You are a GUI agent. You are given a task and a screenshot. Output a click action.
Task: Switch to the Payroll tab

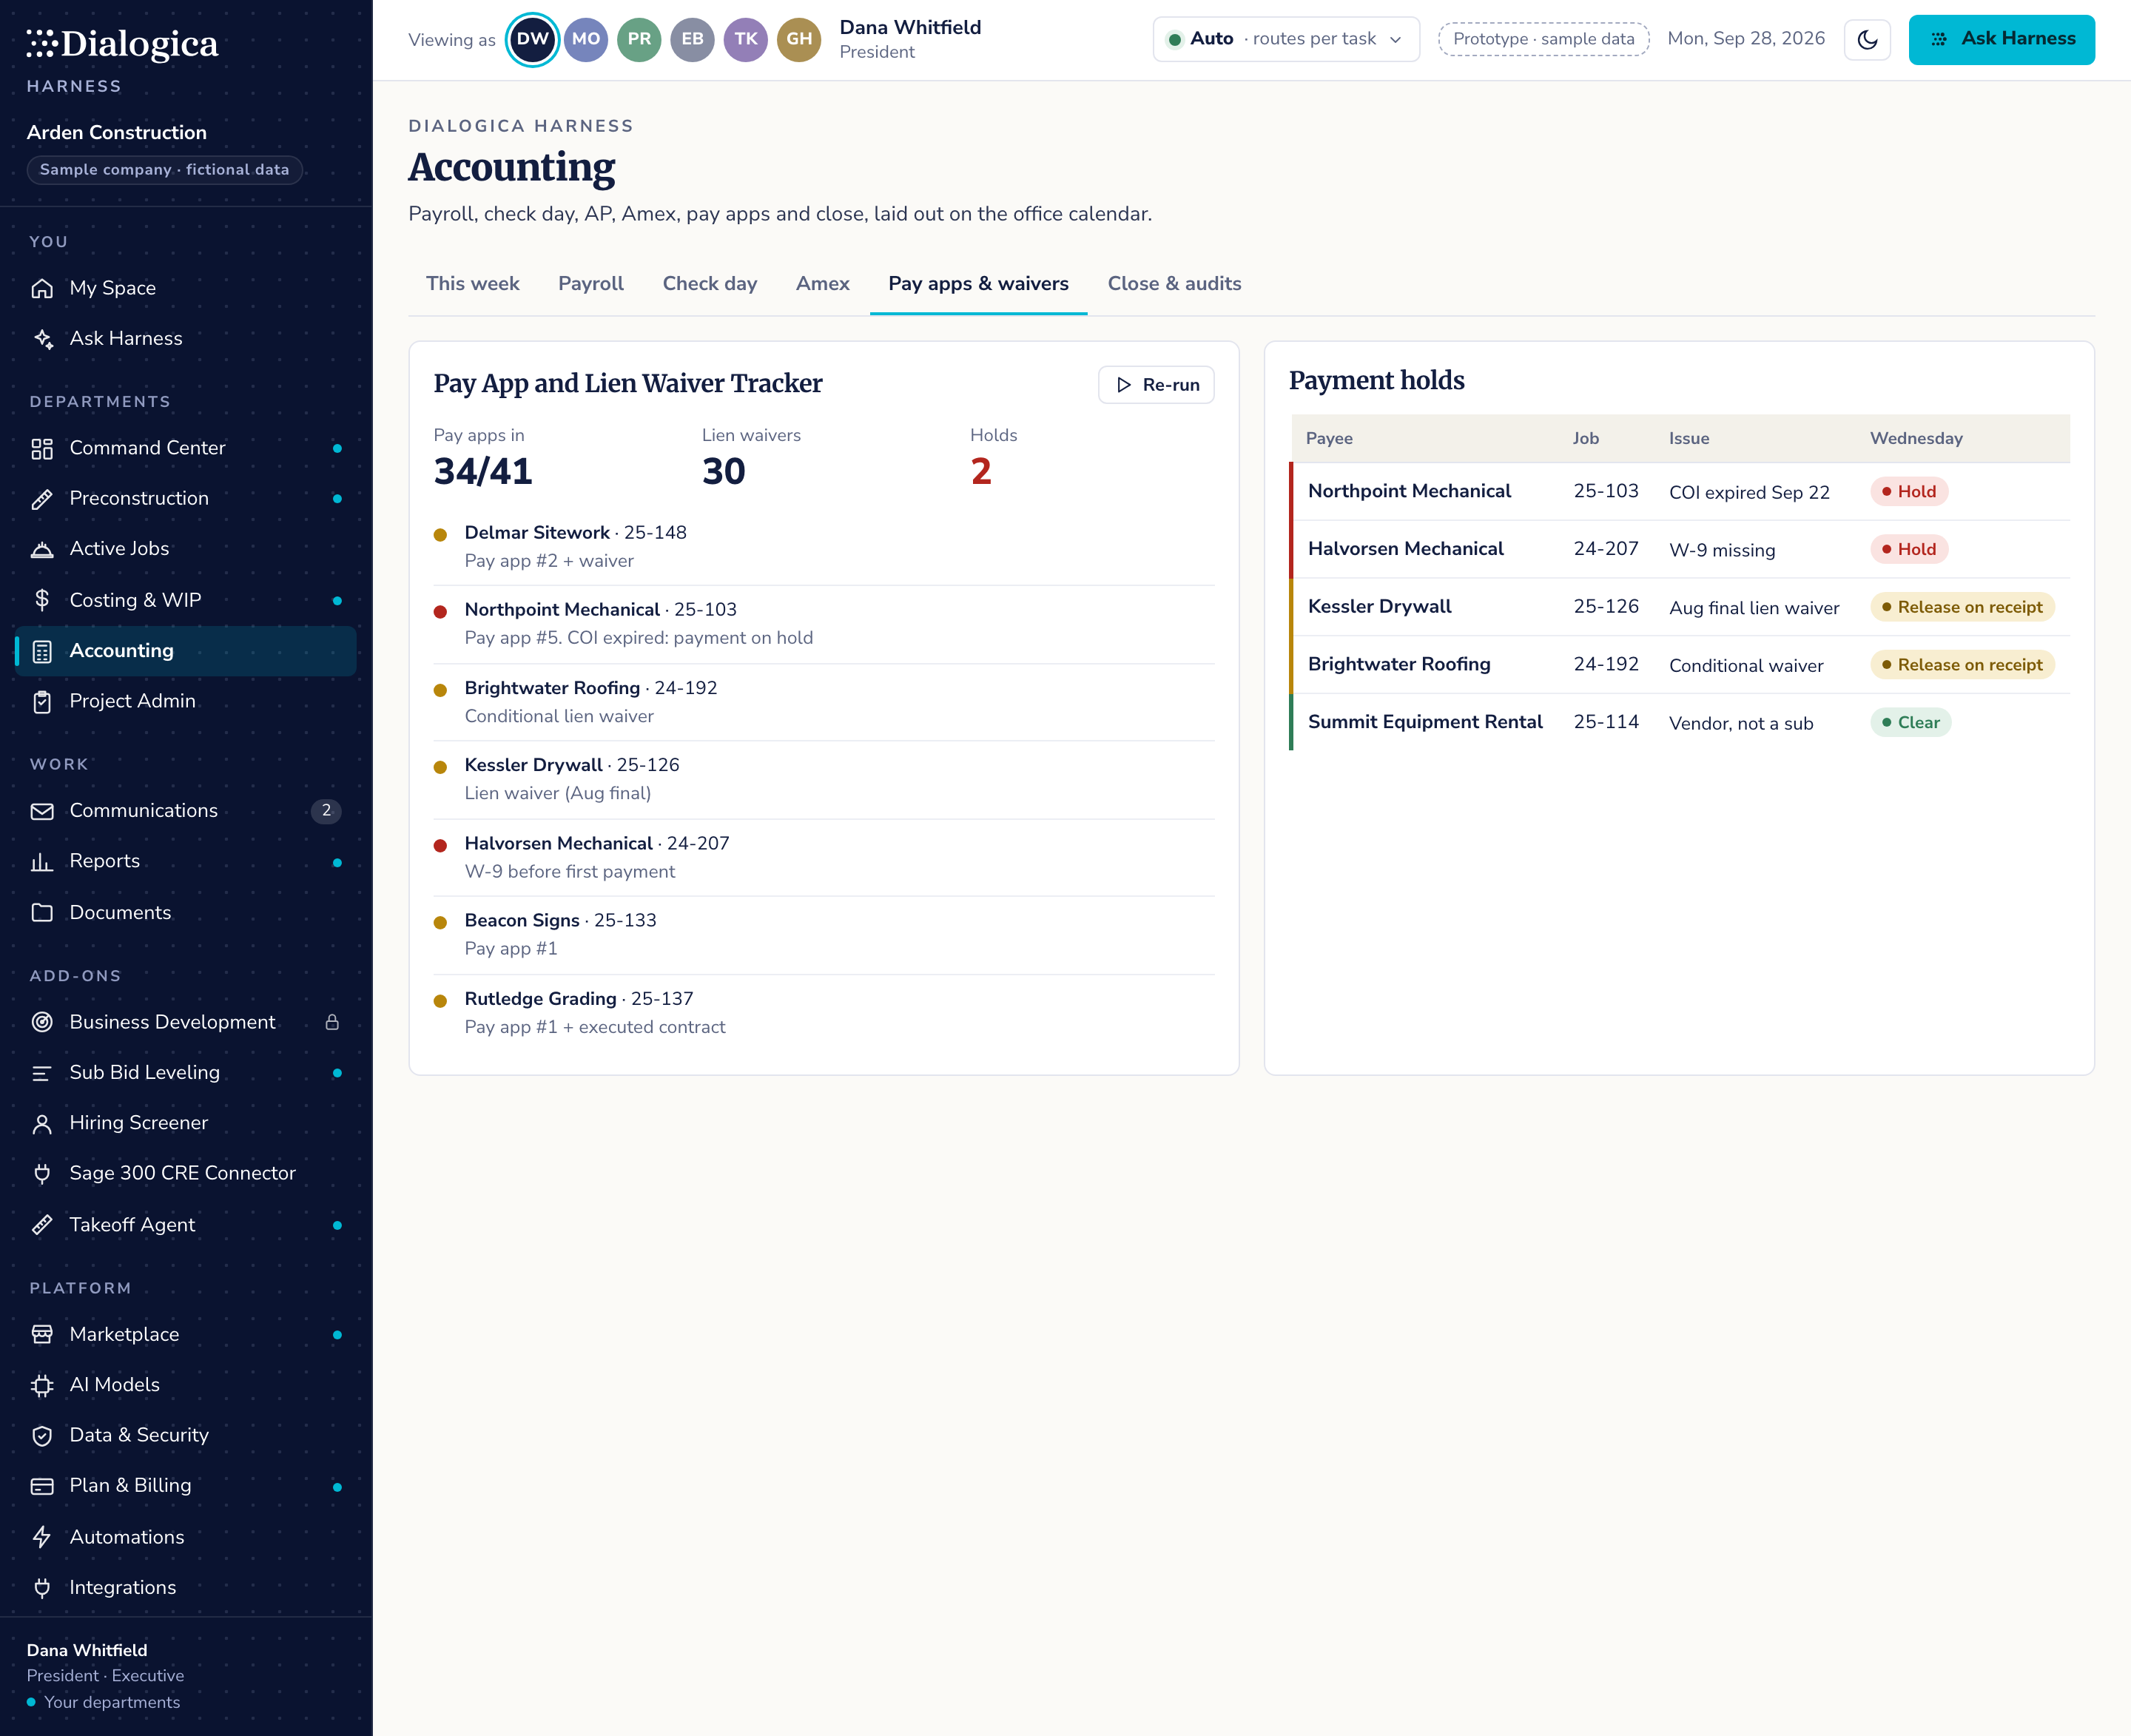point(591,284)
